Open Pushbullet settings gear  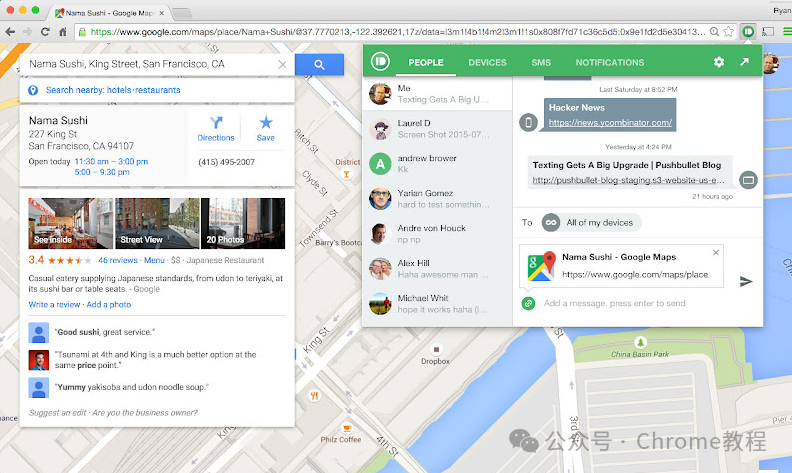(x=719, y=62)
